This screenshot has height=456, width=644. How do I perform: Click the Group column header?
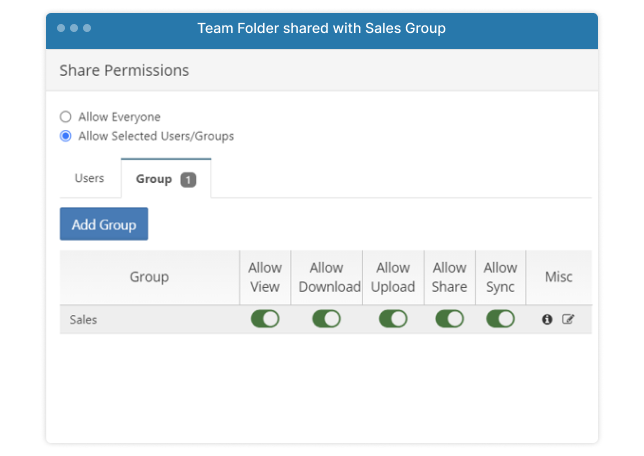point(150,277)
